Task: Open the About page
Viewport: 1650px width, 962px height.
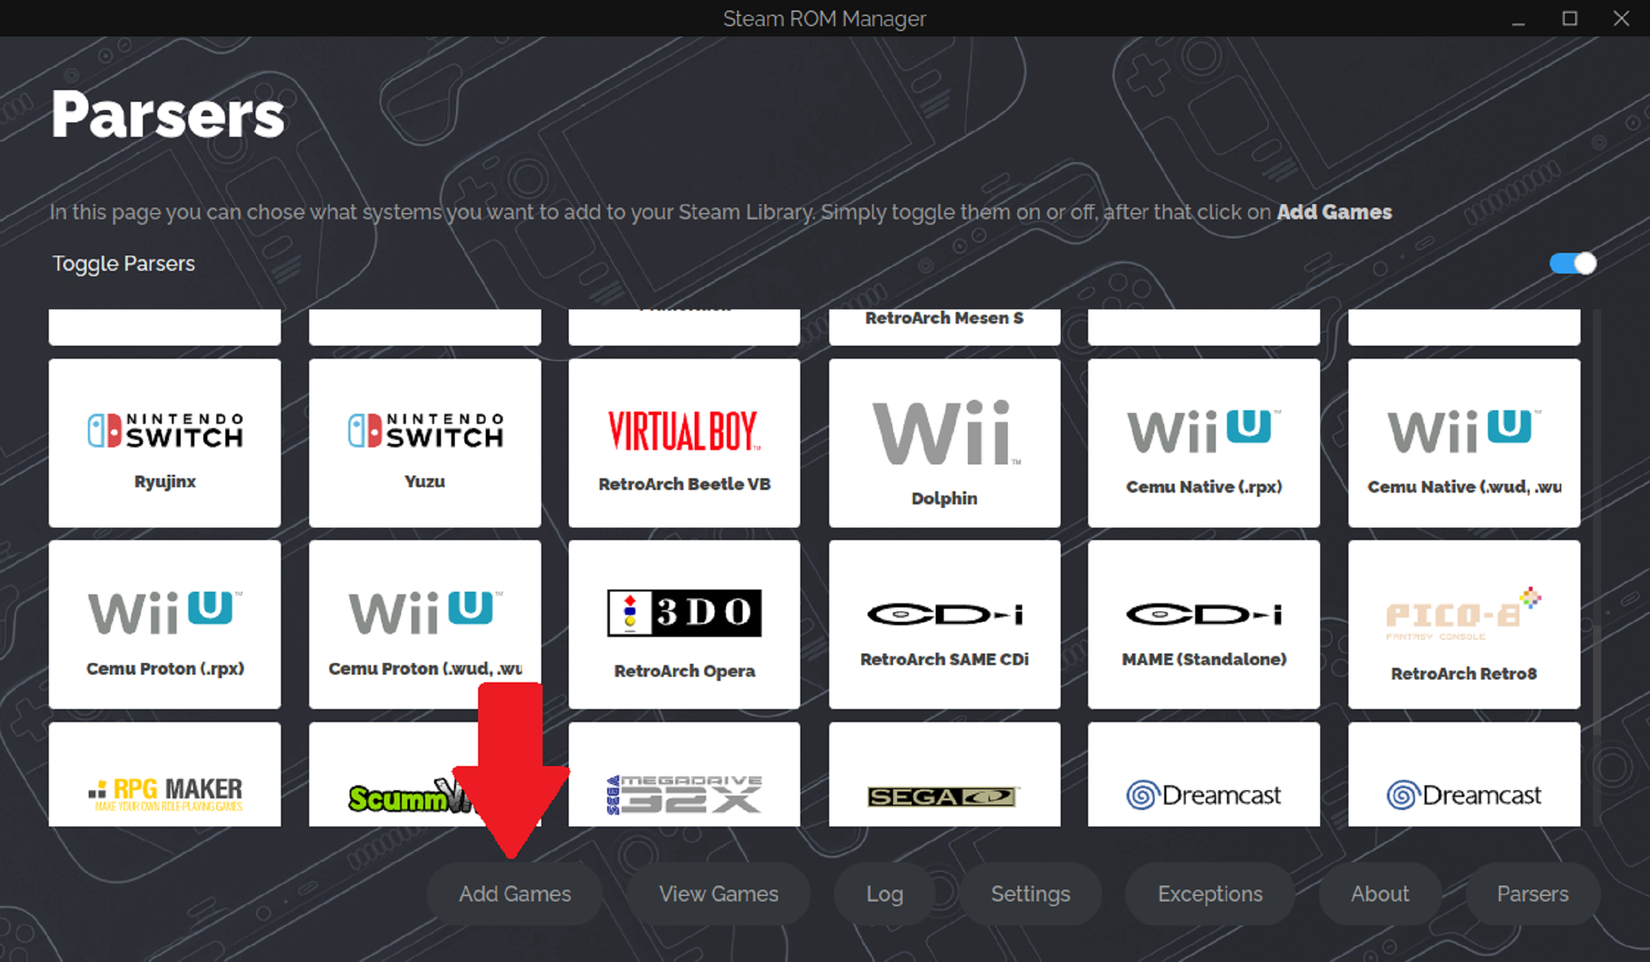Action: [1380, 893]
